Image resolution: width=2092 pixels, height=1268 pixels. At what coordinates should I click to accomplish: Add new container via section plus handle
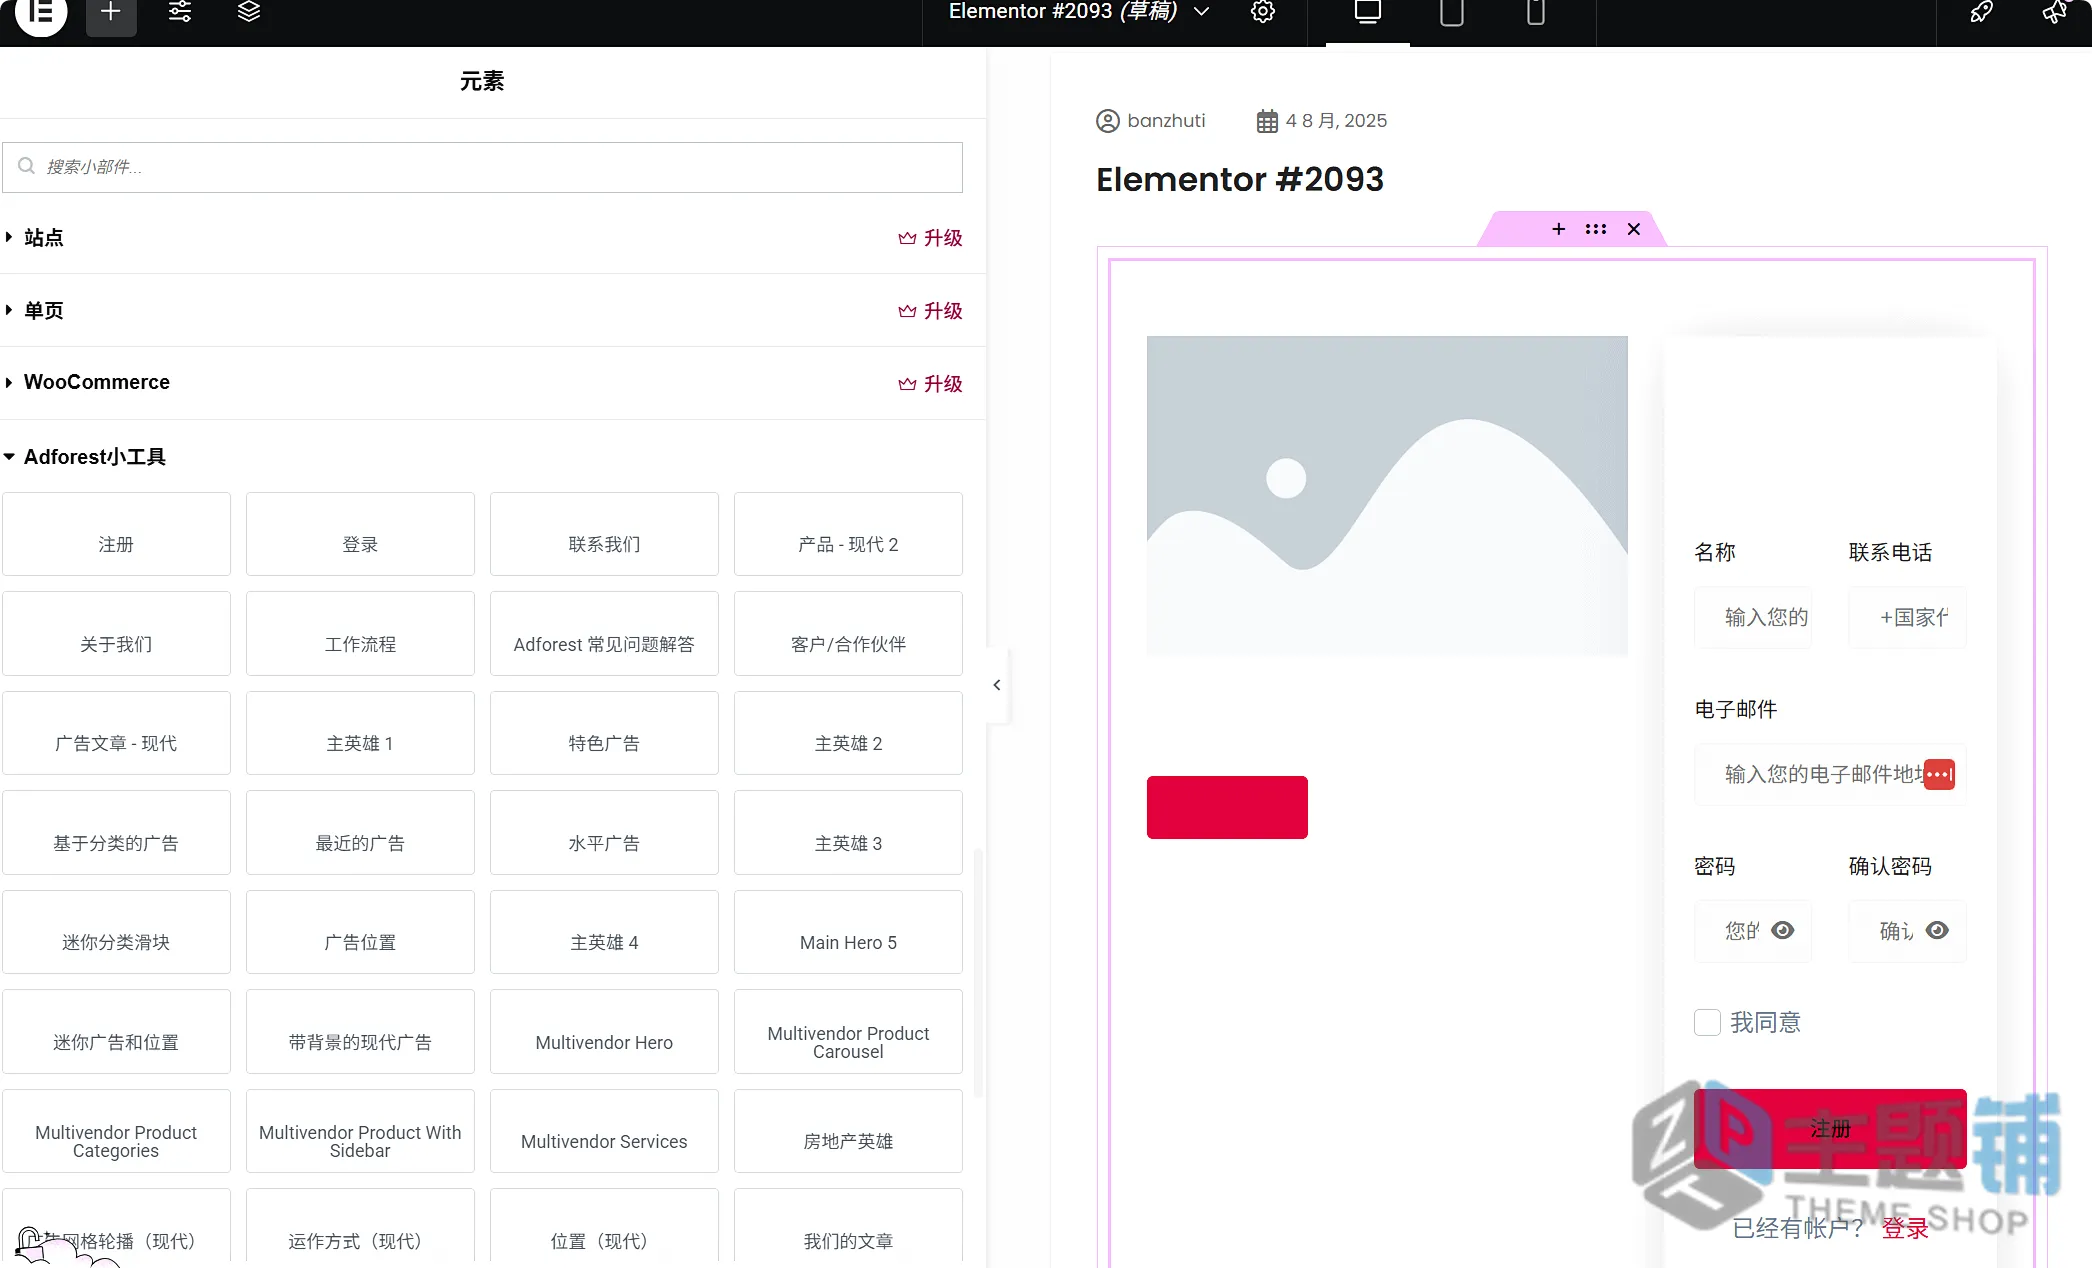(1558, 229)
